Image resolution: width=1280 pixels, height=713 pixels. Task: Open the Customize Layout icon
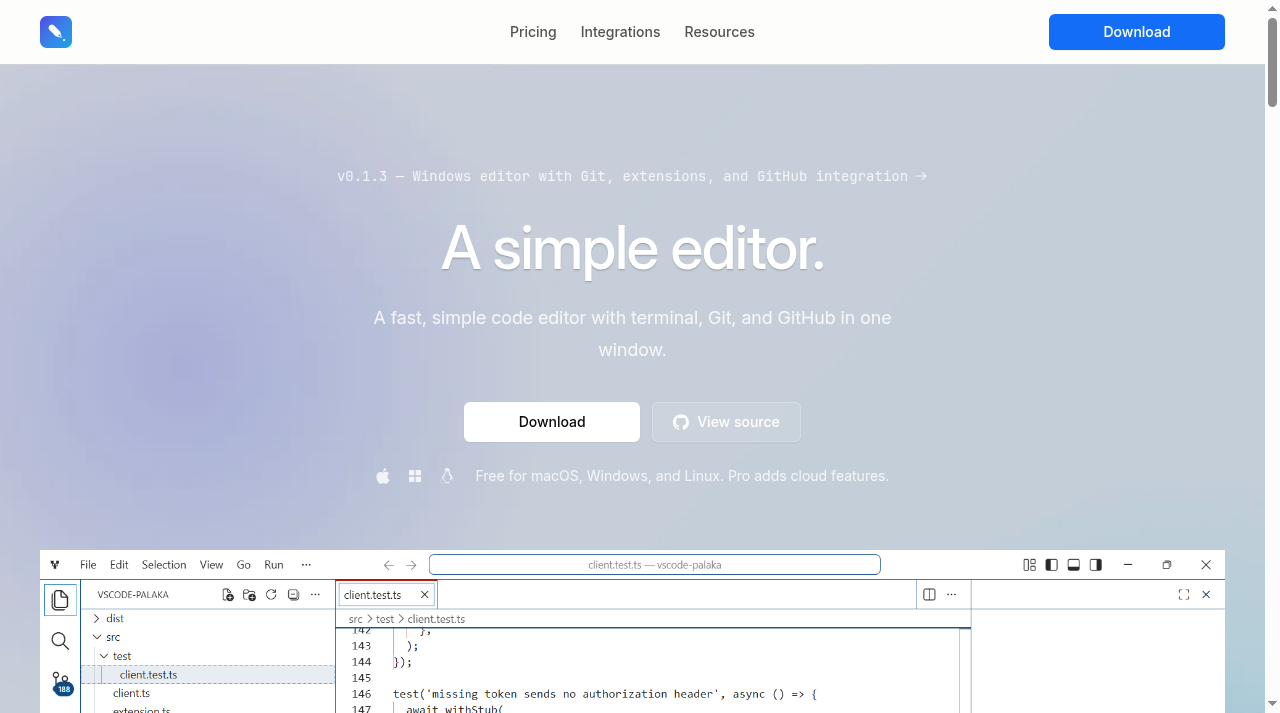tap(1030, 565)
